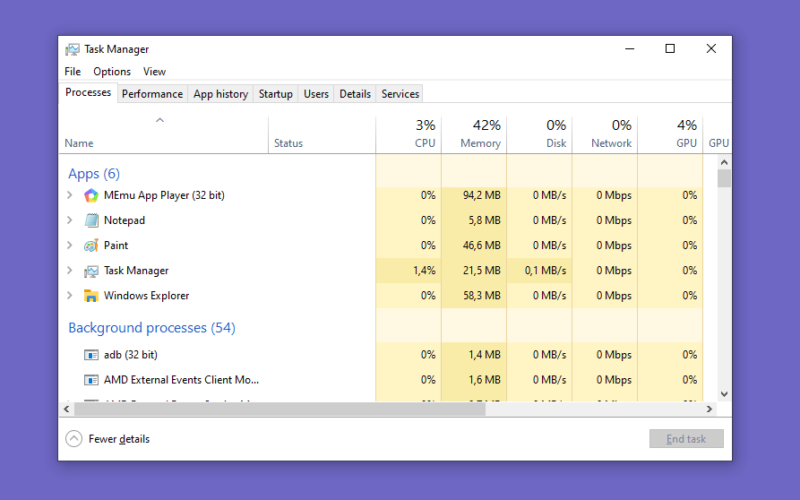
Task: Expand the Notepad process group
Action: (70, 220)
